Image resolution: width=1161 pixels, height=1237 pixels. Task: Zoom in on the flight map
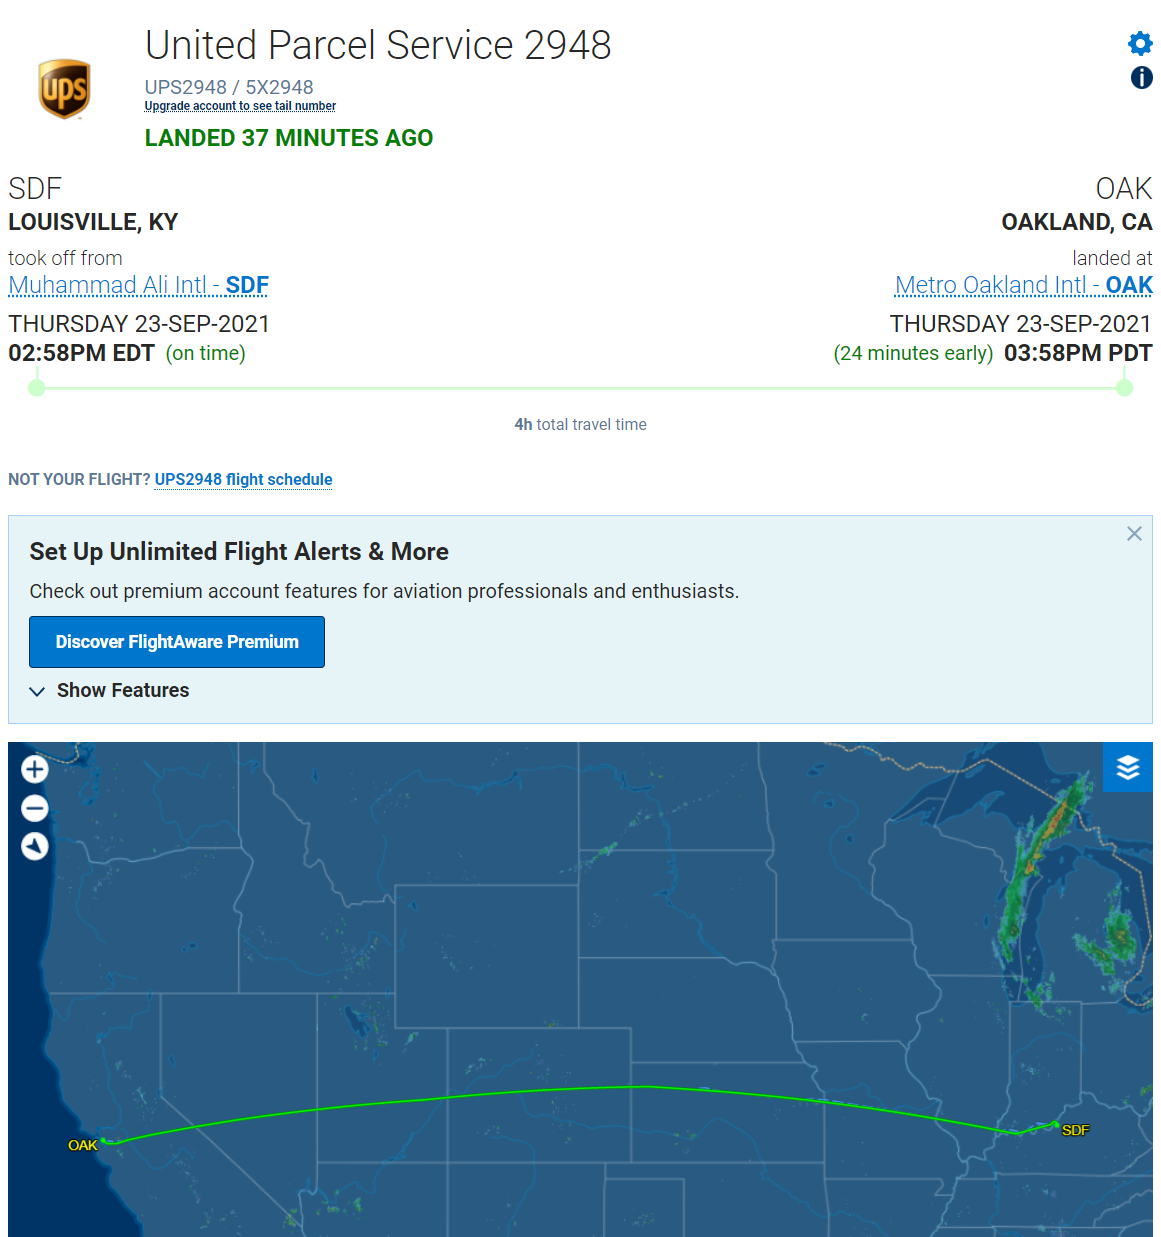[x=35, y=769]
